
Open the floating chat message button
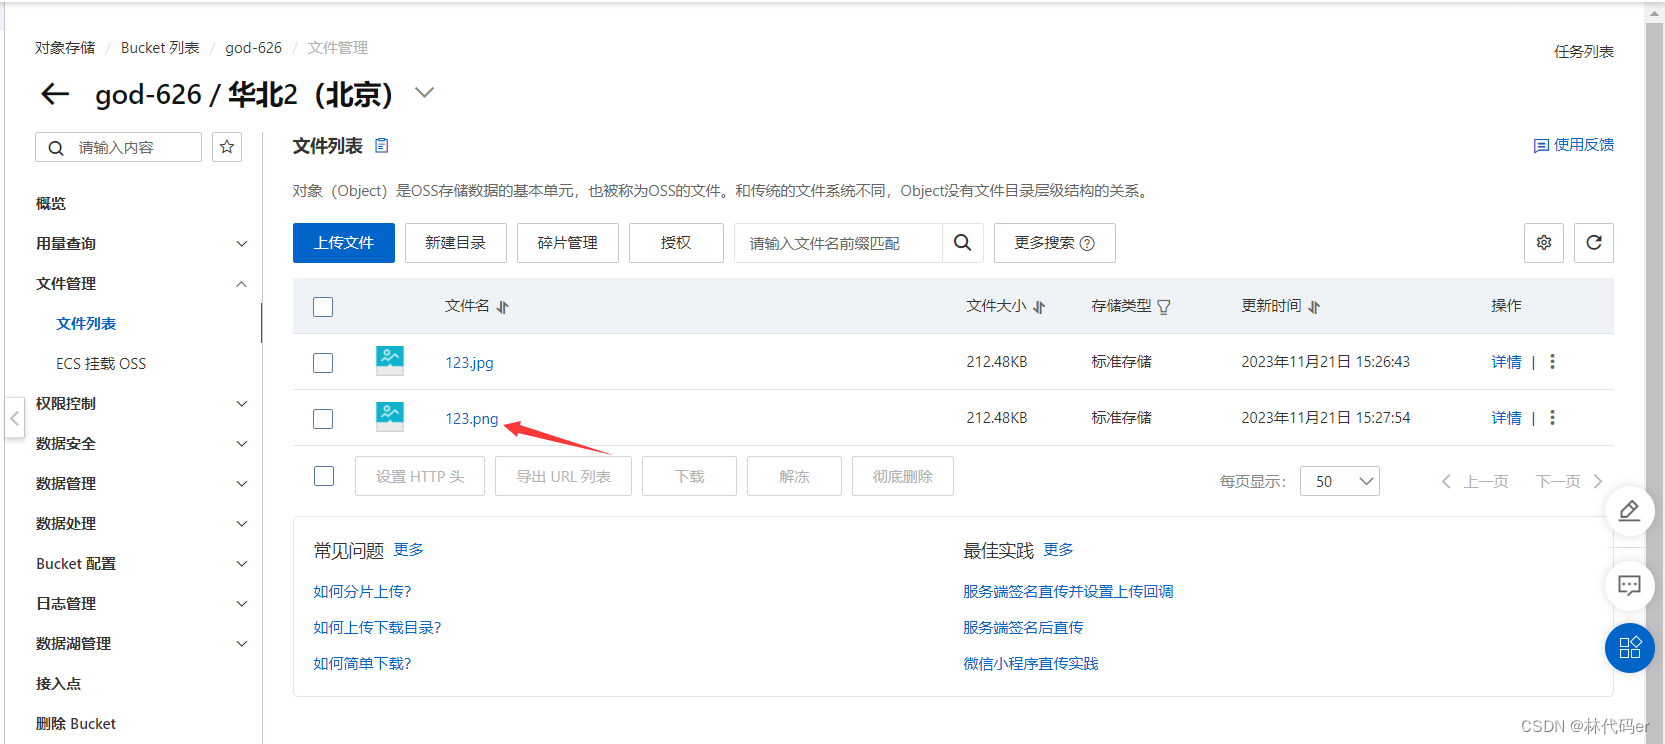[x=1630, y=585]
